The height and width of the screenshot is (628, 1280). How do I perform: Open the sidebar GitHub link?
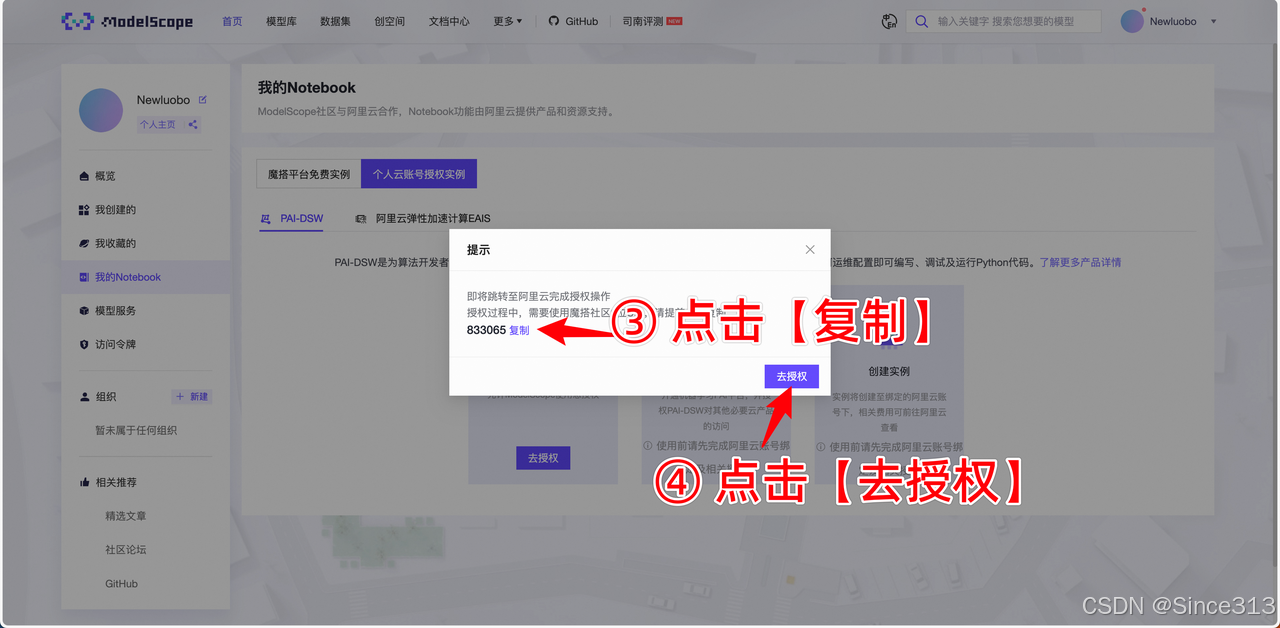pos(121,583)
